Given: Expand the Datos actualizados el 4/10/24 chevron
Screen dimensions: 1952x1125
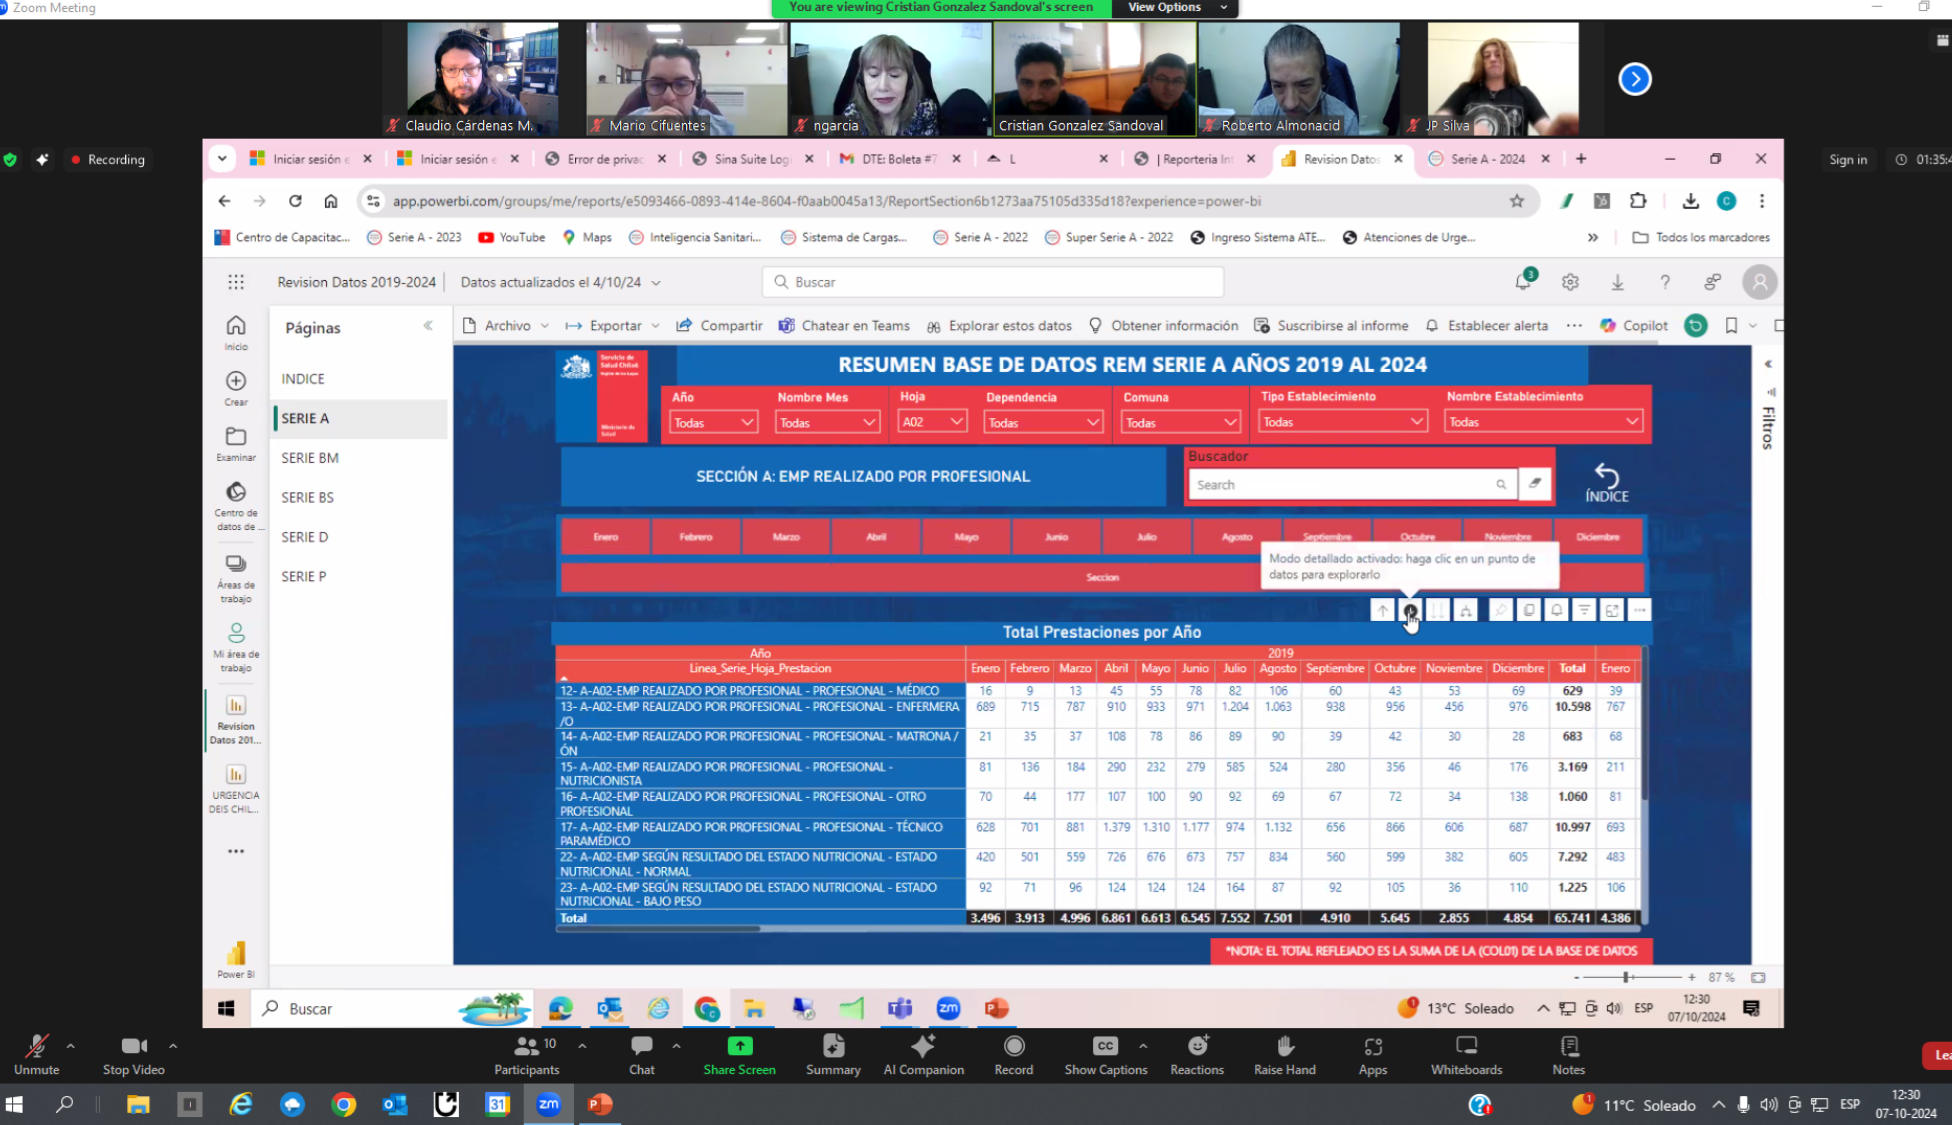Looking at the screenshot, I should tap(656, 283).
